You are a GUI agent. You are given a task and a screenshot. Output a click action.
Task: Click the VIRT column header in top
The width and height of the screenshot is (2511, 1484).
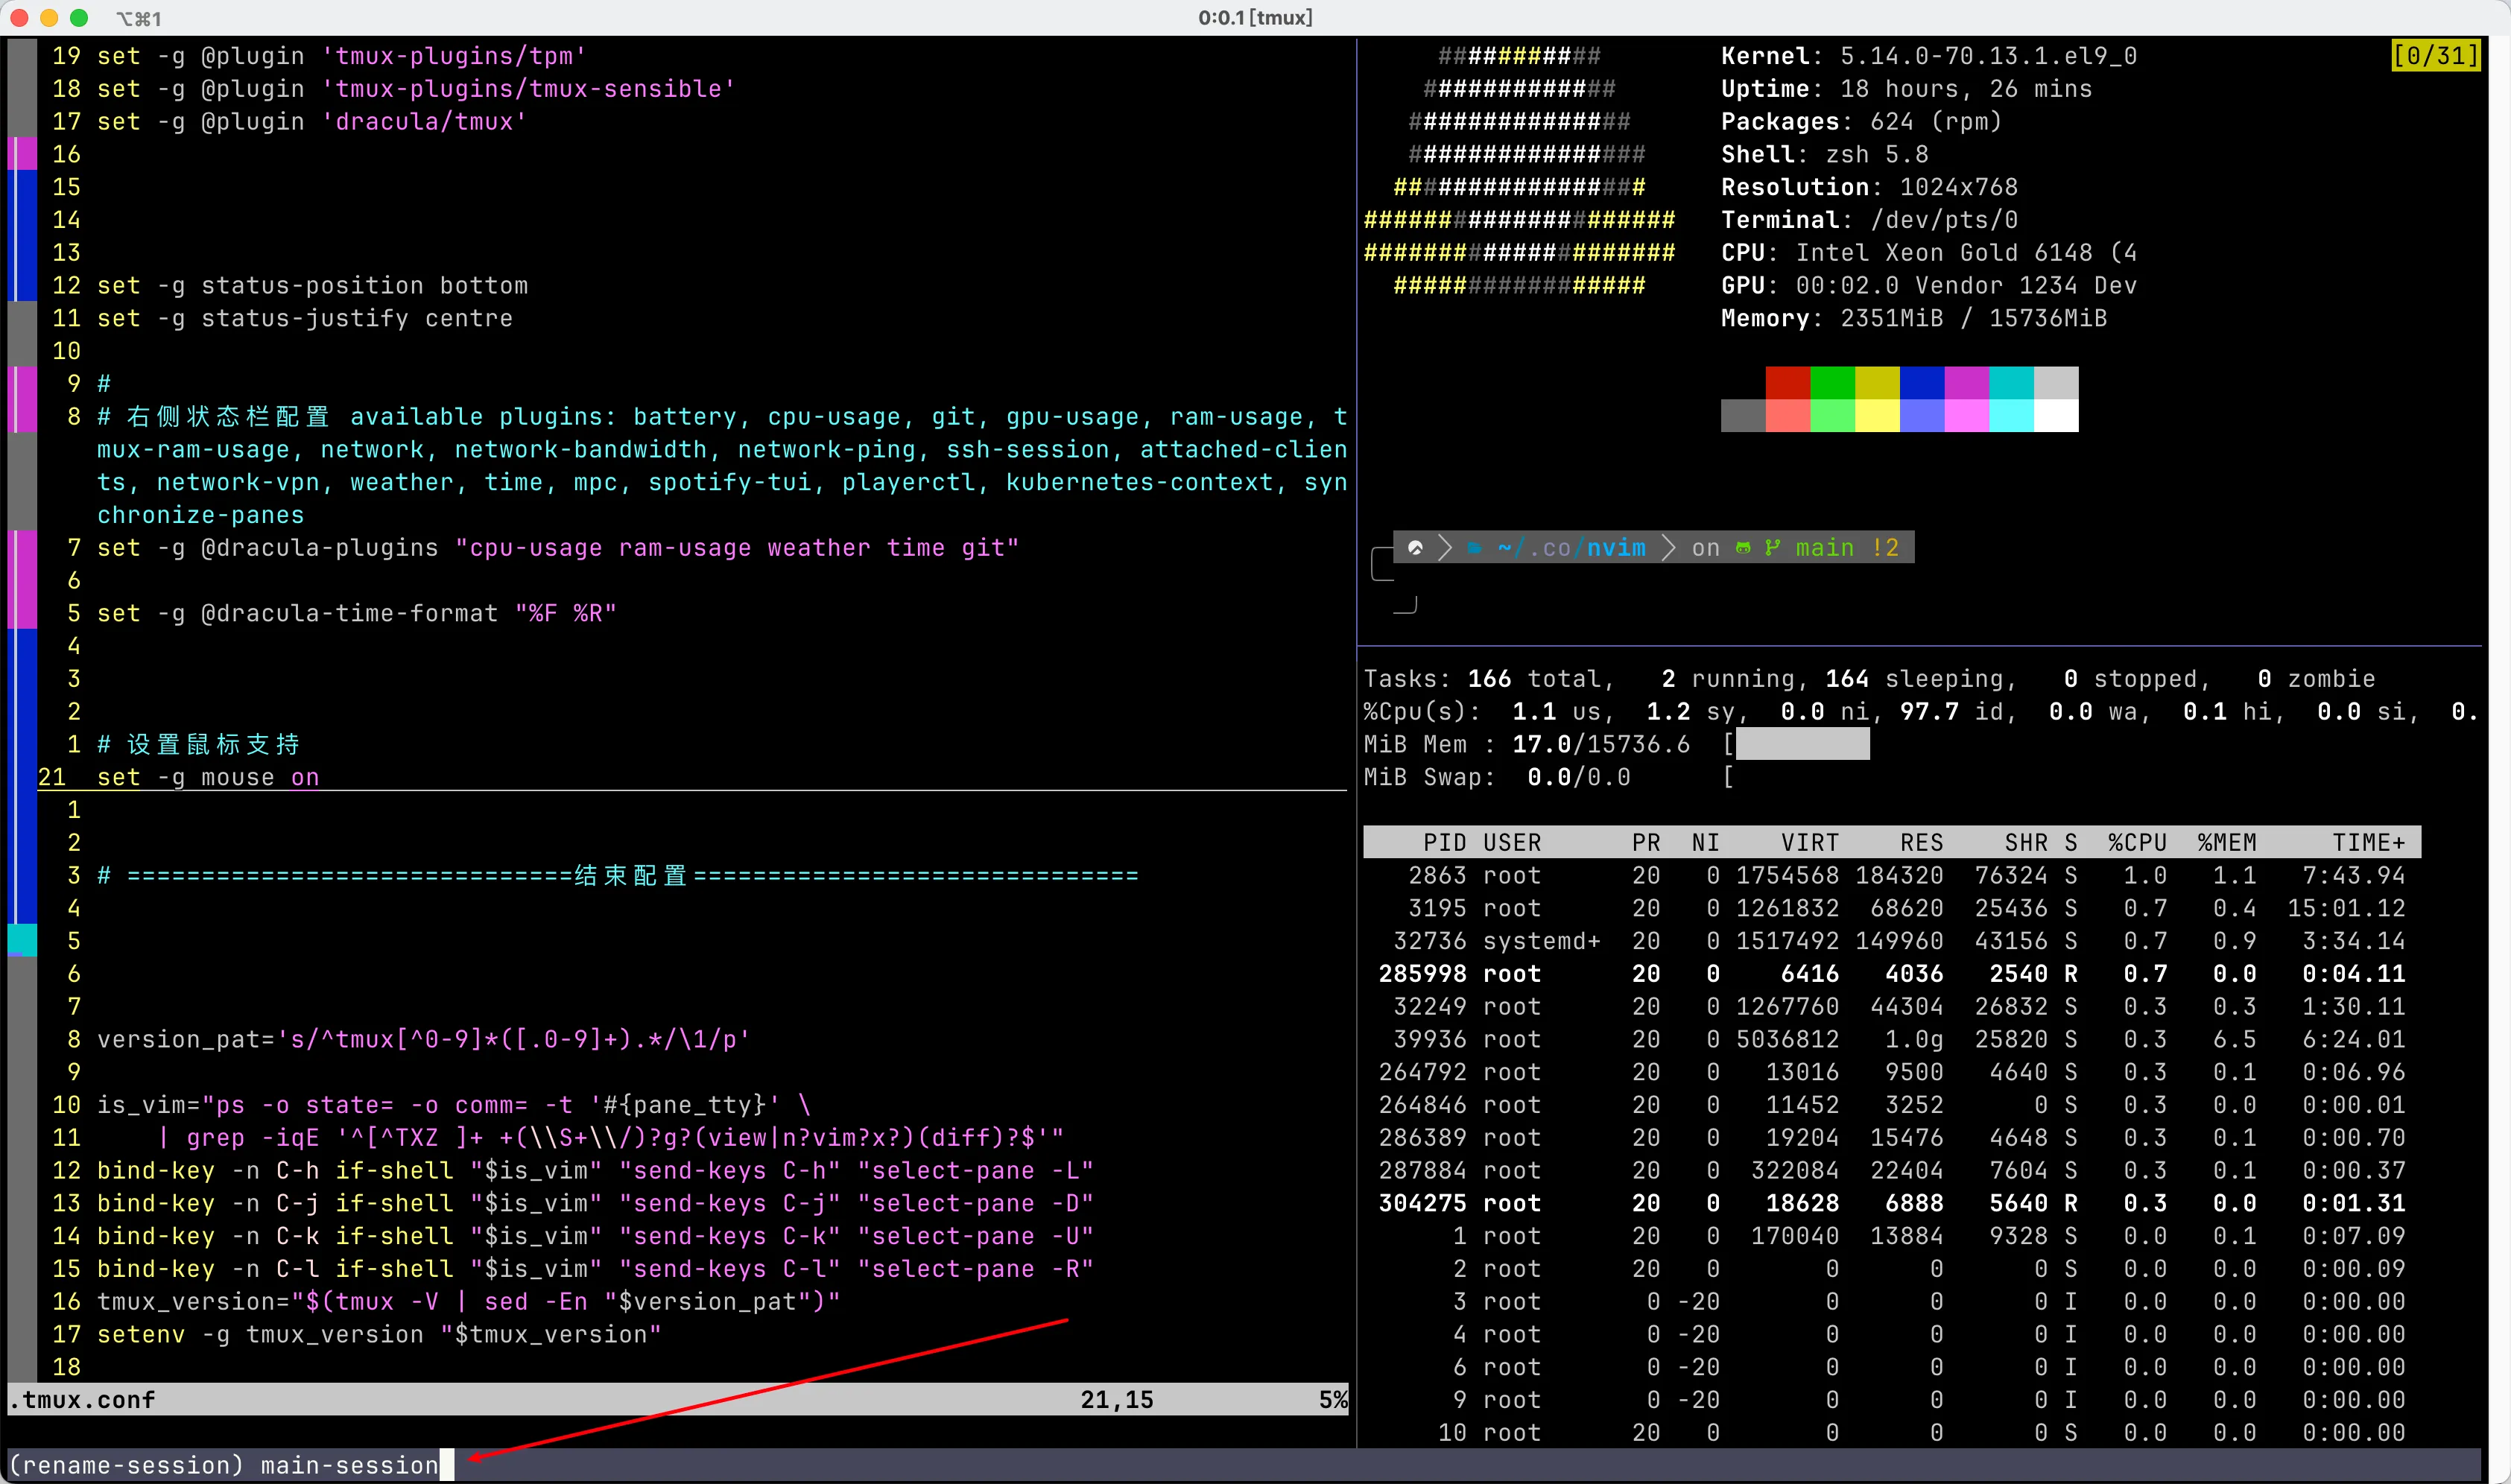click(1810, 842)
